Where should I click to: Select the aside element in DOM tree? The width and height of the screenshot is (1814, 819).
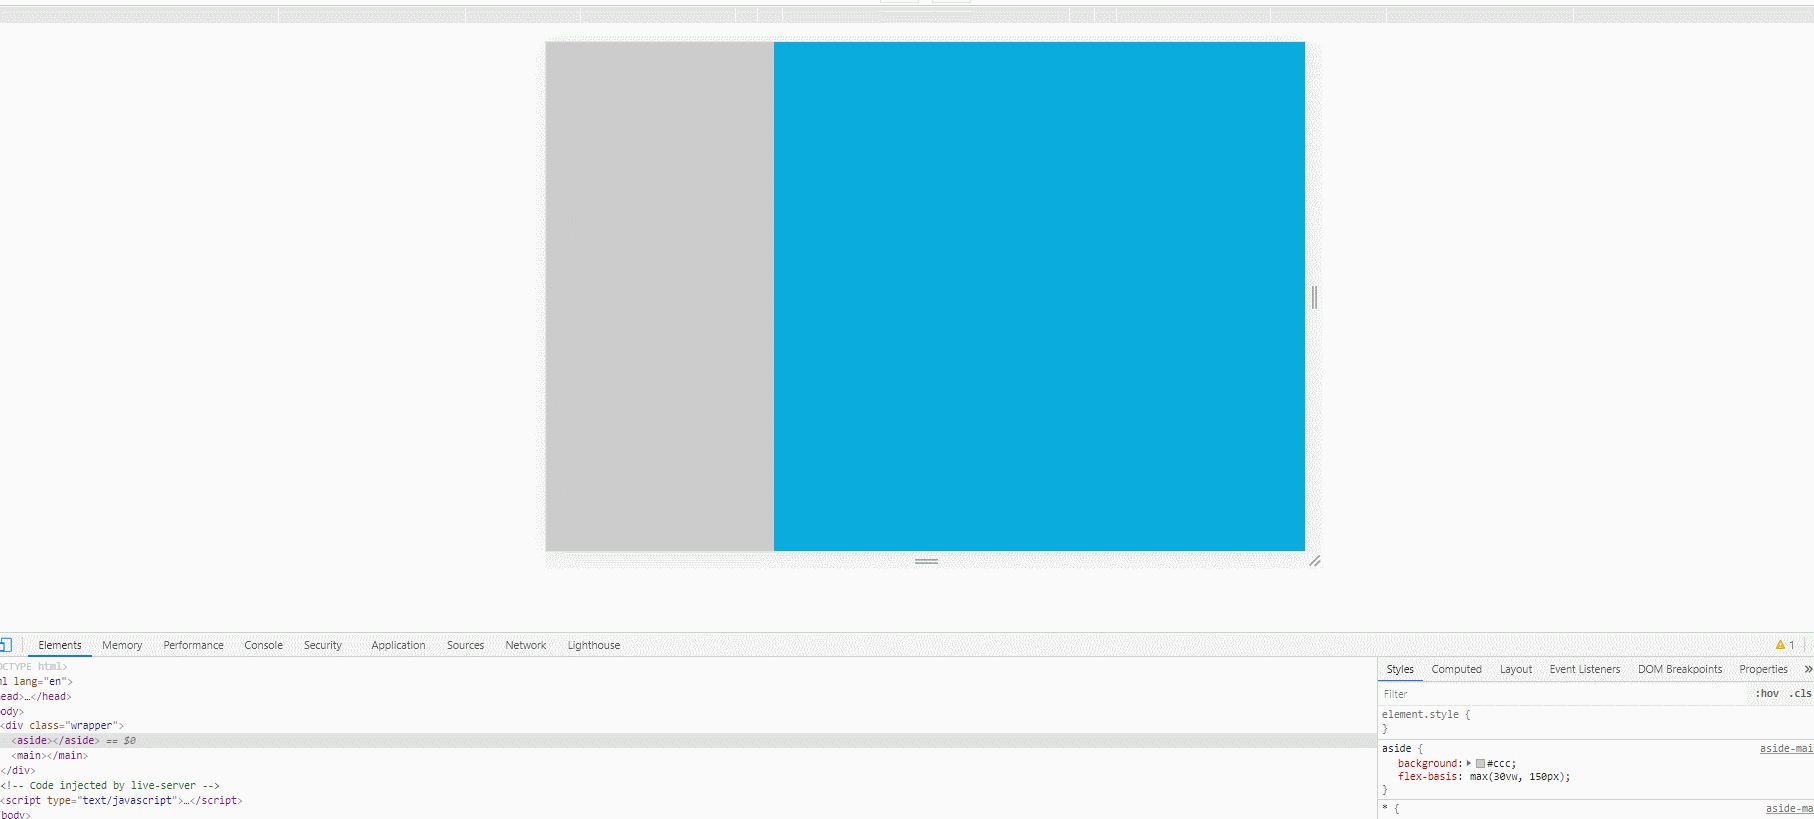tap(55, 741)
